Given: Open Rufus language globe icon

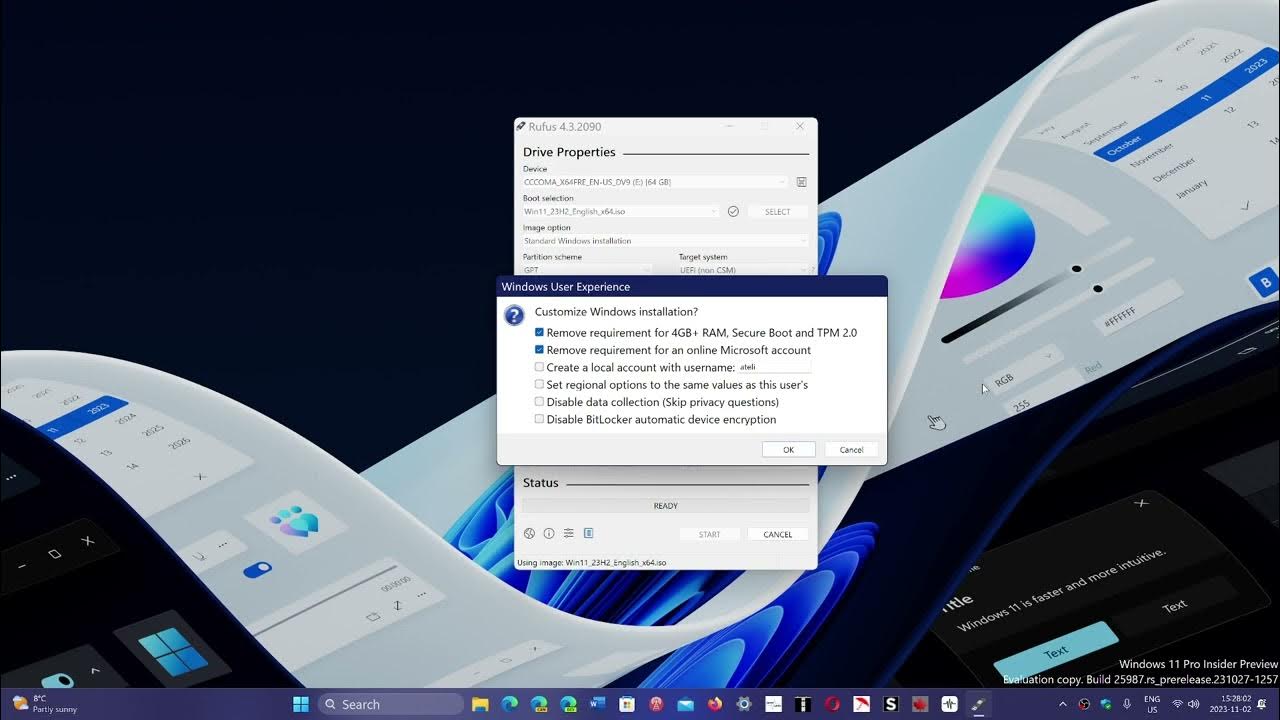Looking at the screenshot, I should tap(530, 533).
